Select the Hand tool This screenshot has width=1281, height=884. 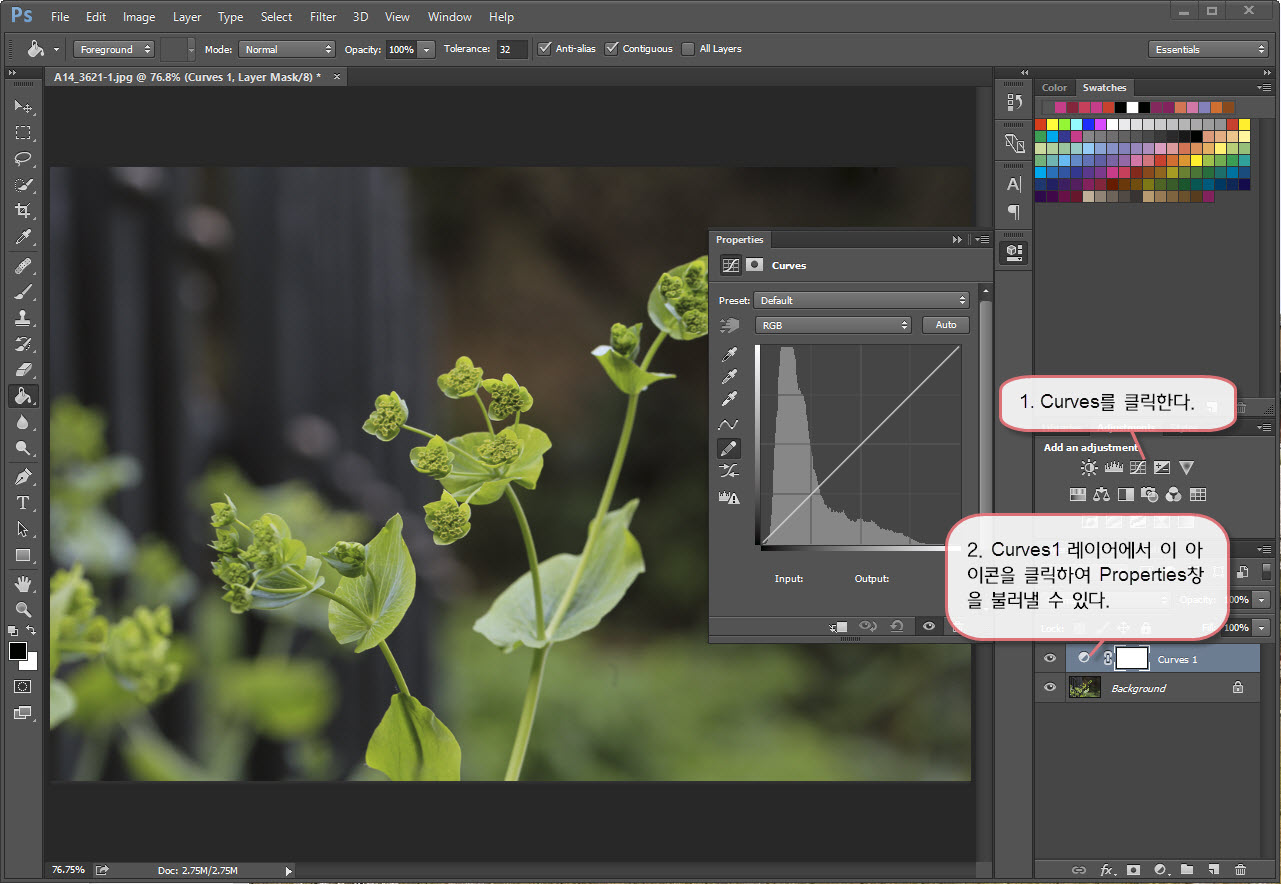click(x=23, y=584)
